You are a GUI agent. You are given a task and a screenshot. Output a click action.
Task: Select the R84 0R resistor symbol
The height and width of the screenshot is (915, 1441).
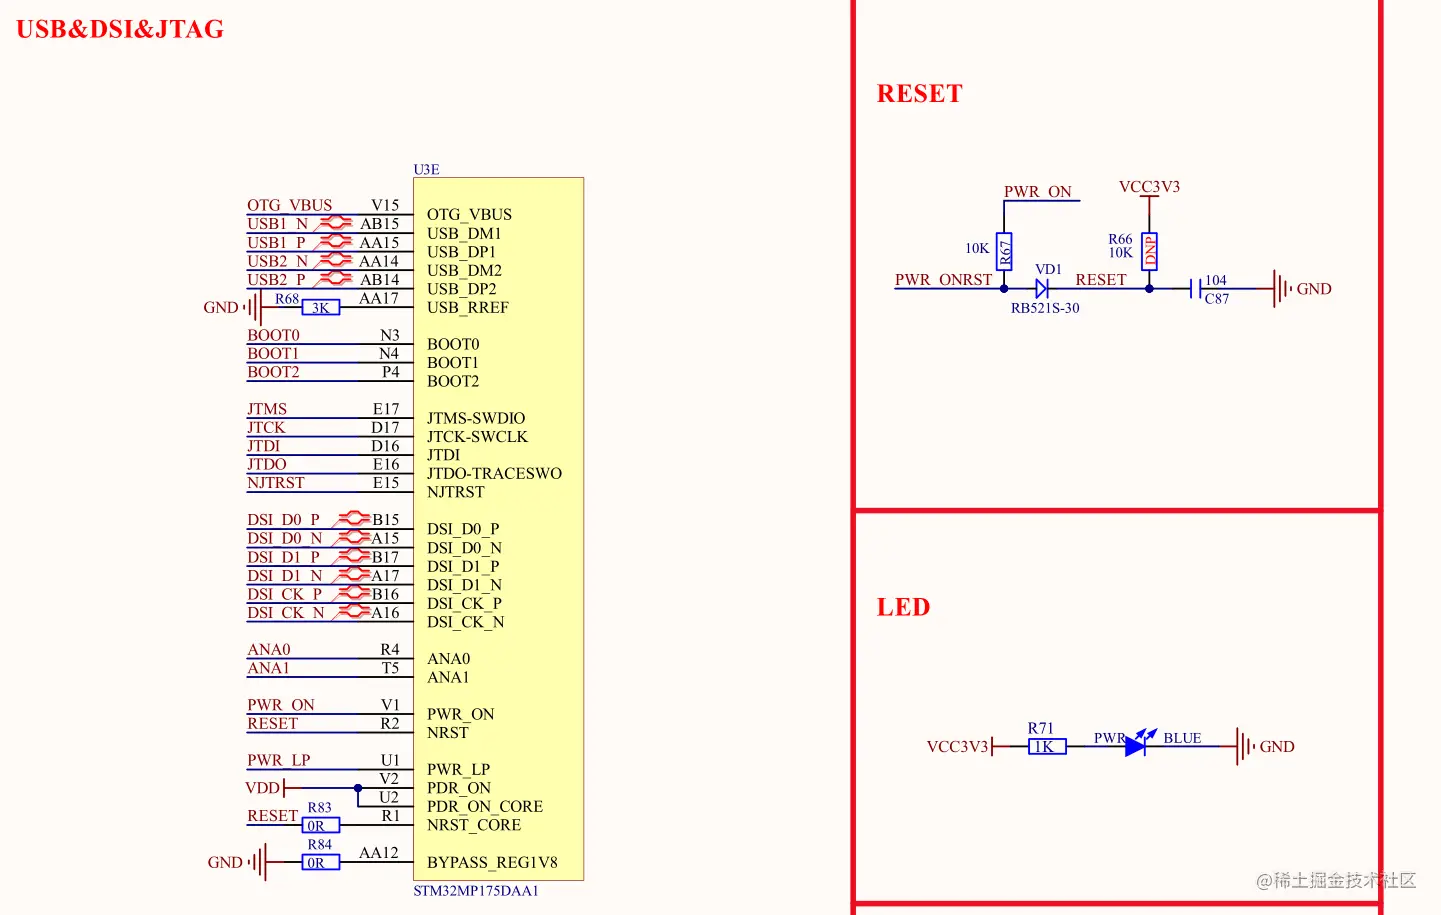(x=321, y=862)
